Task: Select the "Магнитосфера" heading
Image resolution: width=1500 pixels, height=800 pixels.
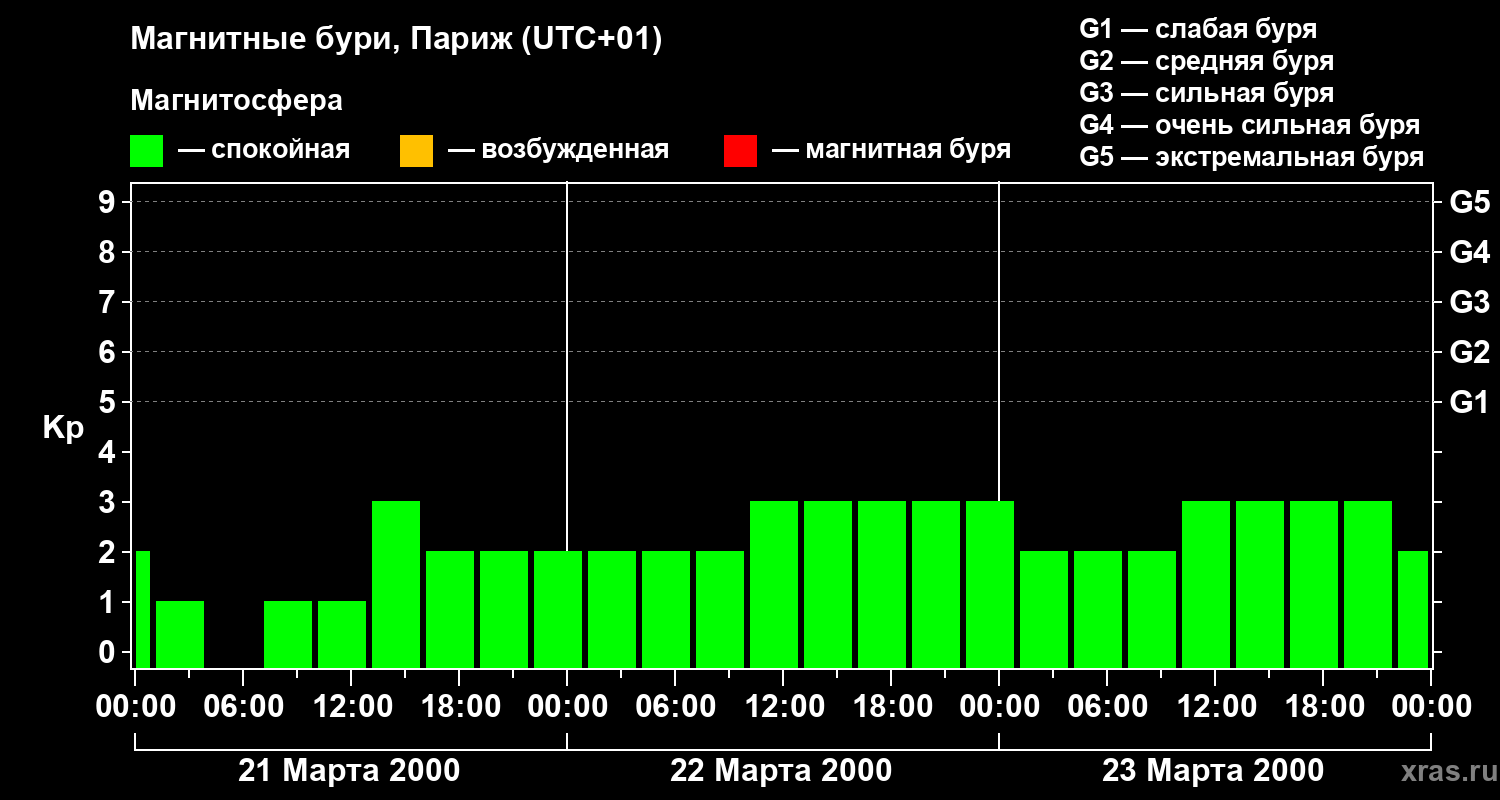Action: (236, 101)
